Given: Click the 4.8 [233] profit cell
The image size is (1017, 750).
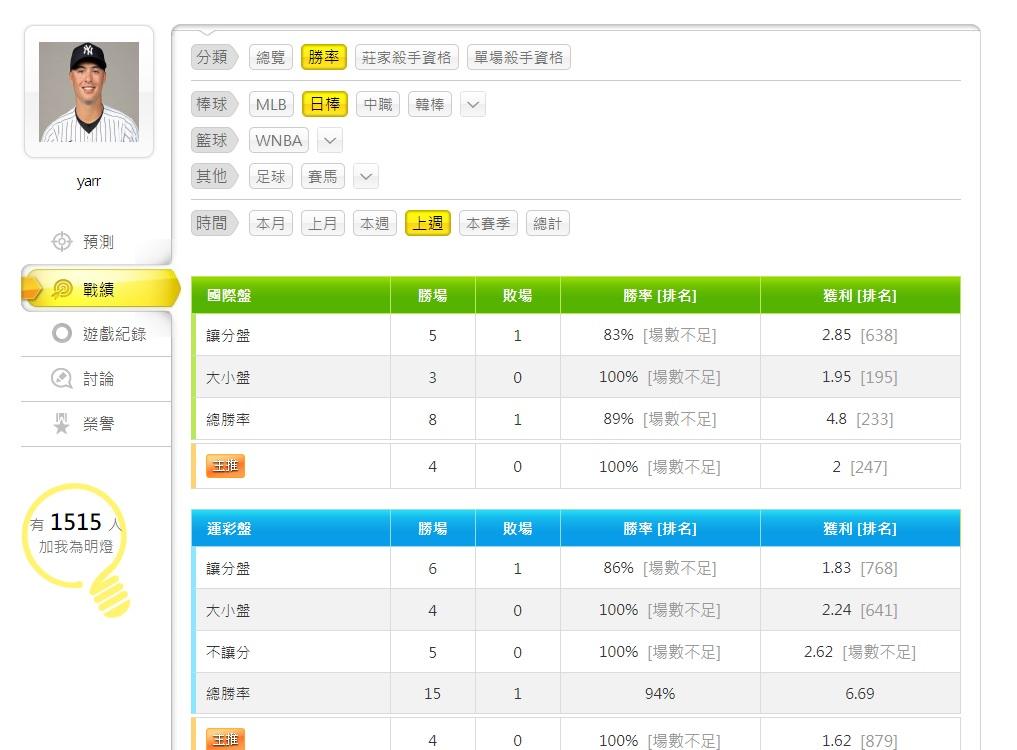Looking at the screenshot, I should click(859, 419).
